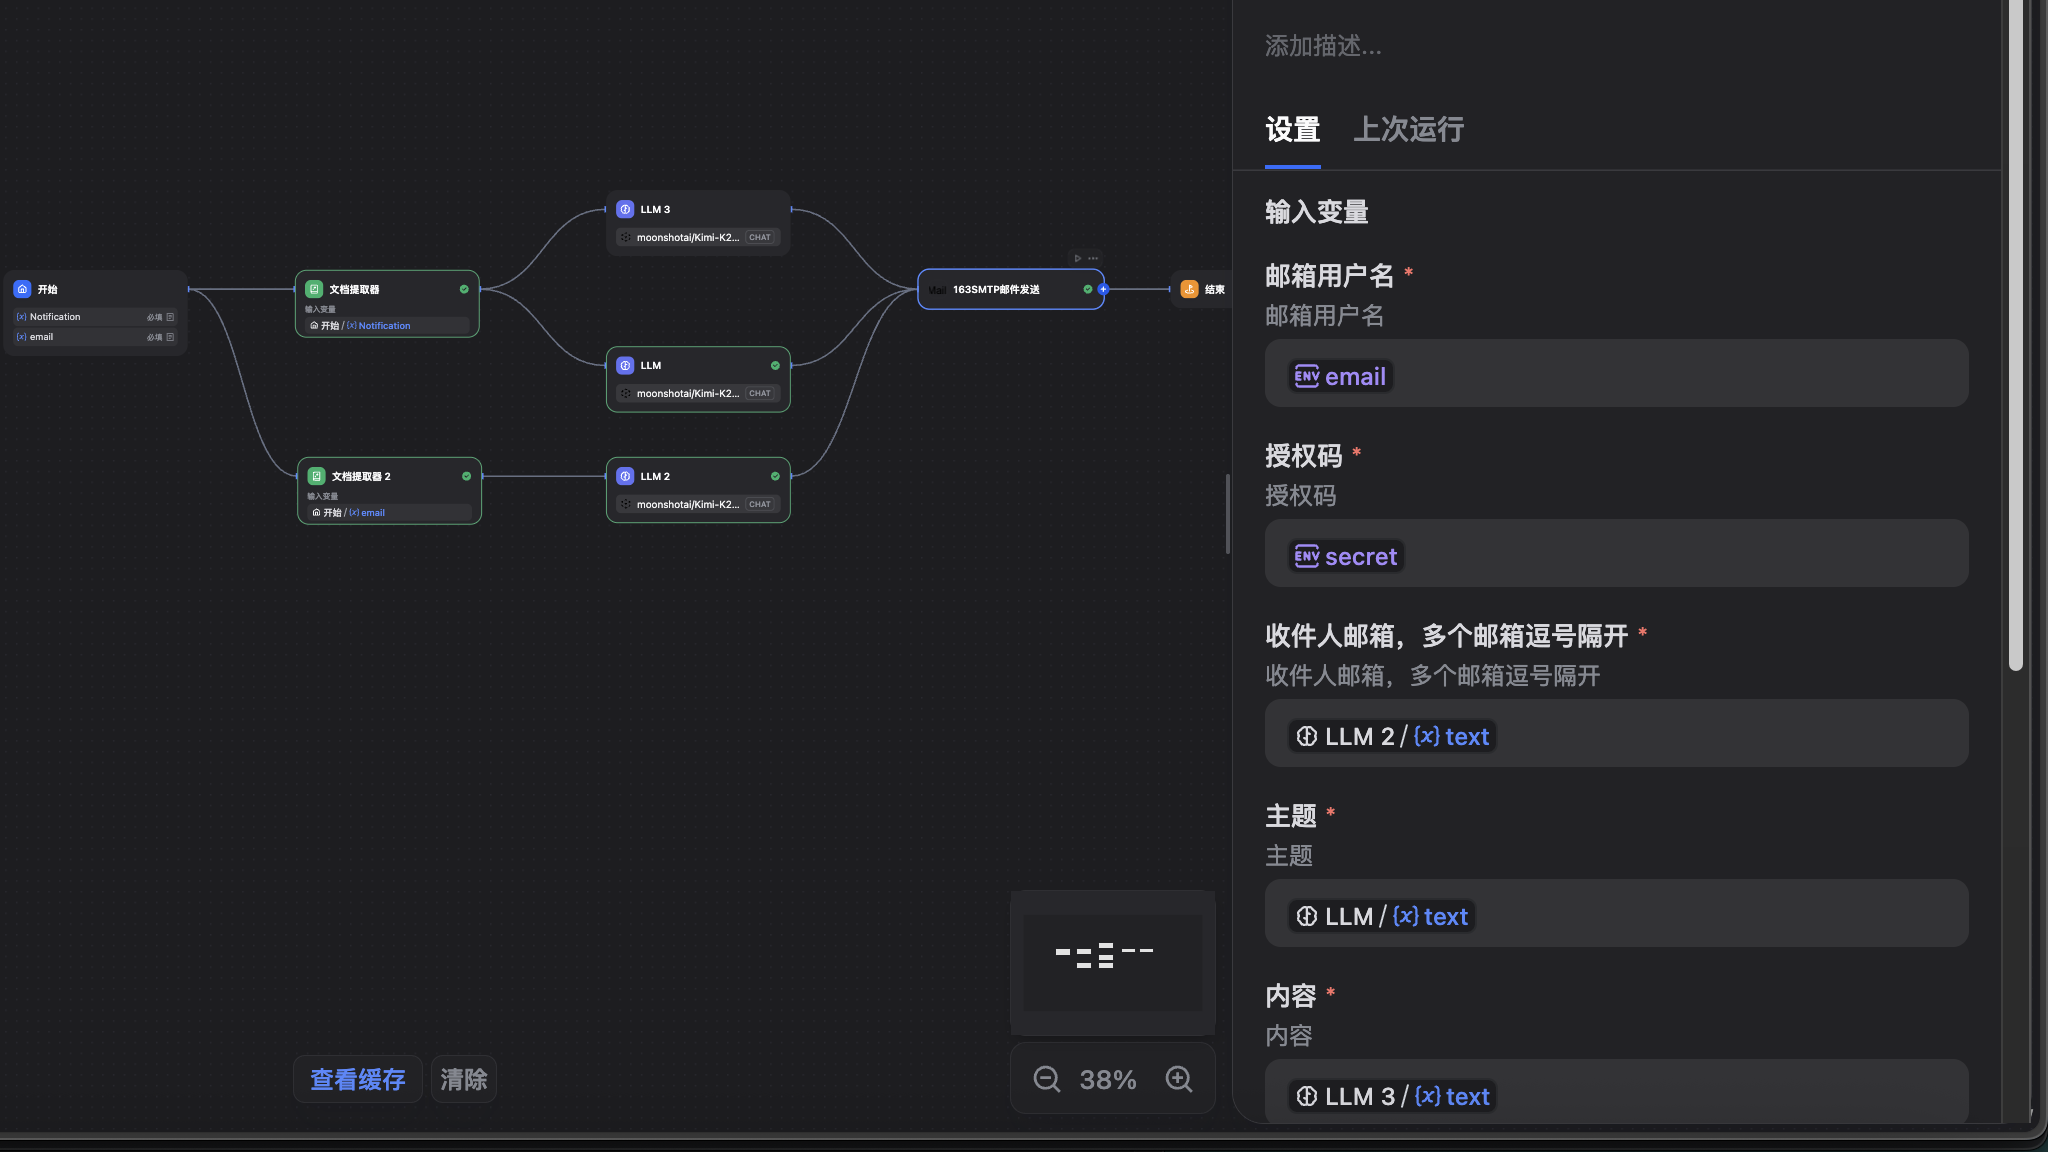Click the 内容 input containing LLM 3 / text
Screen dimensions: 2048x1152
(x=1616, y=1090)
